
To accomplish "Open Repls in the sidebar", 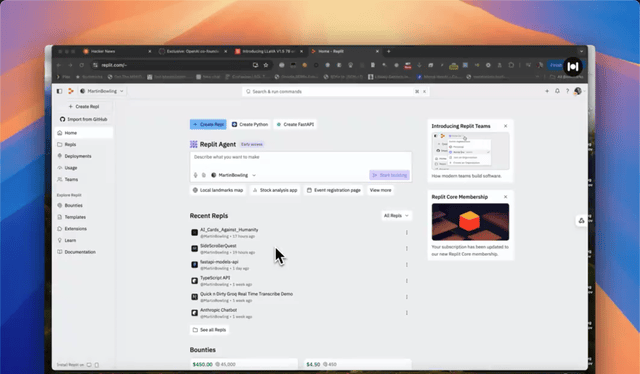I will pos(84,145).
